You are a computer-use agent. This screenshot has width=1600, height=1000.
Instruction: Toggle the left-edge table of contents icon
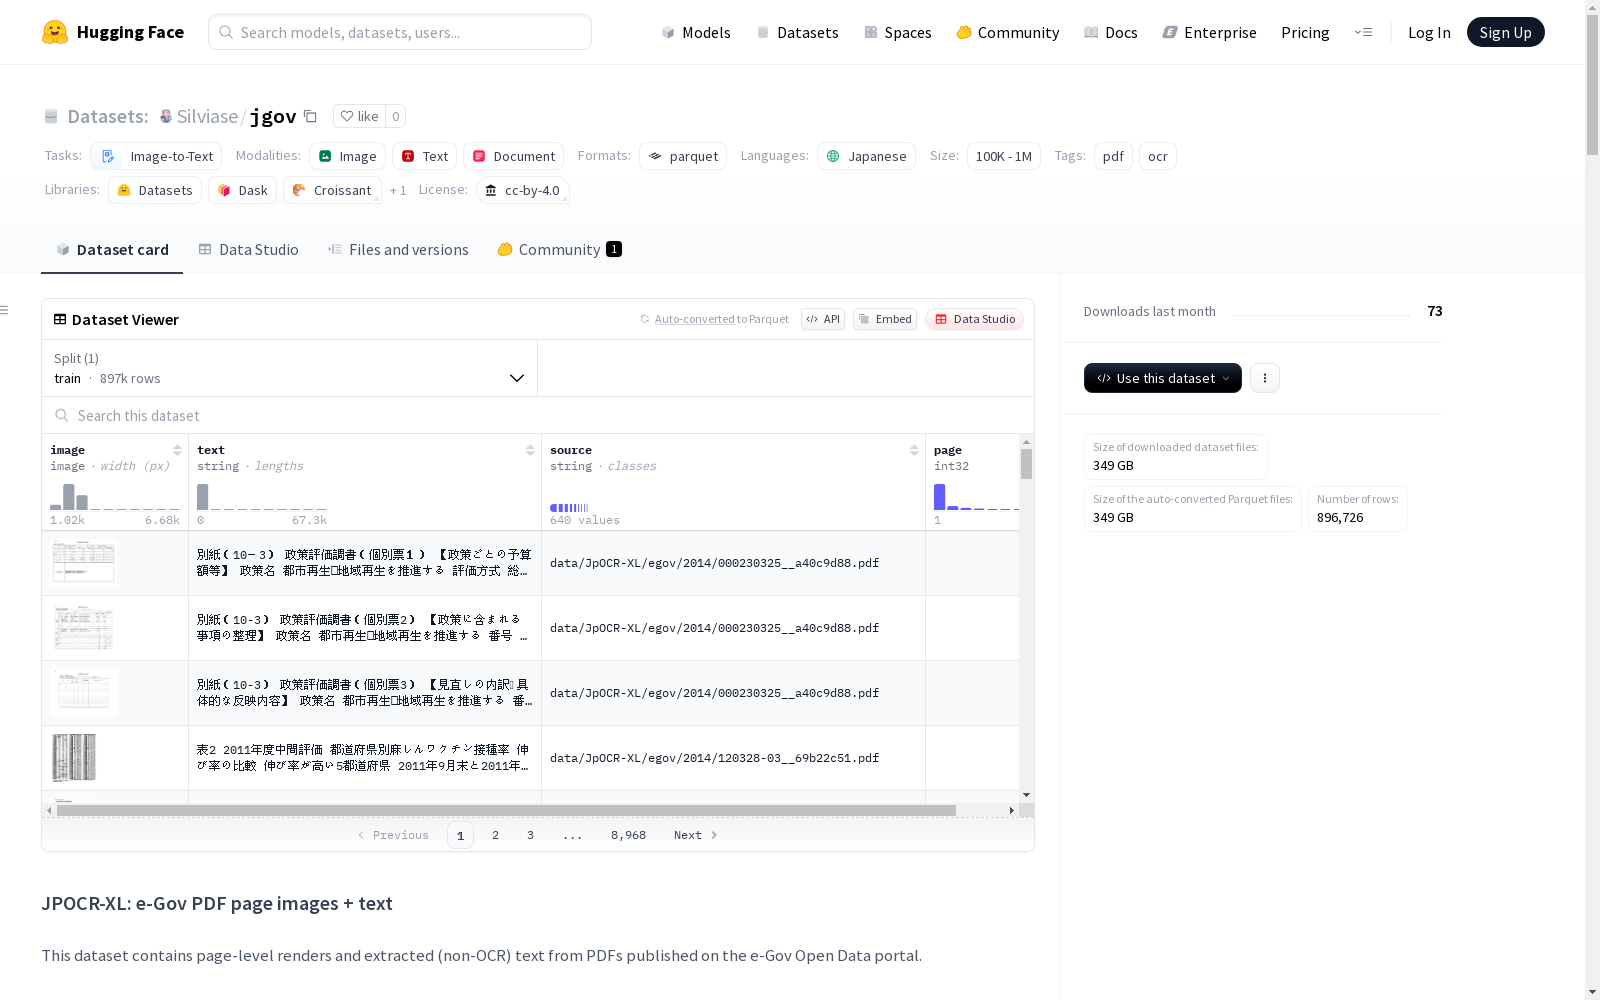click(x=5, y=310)
